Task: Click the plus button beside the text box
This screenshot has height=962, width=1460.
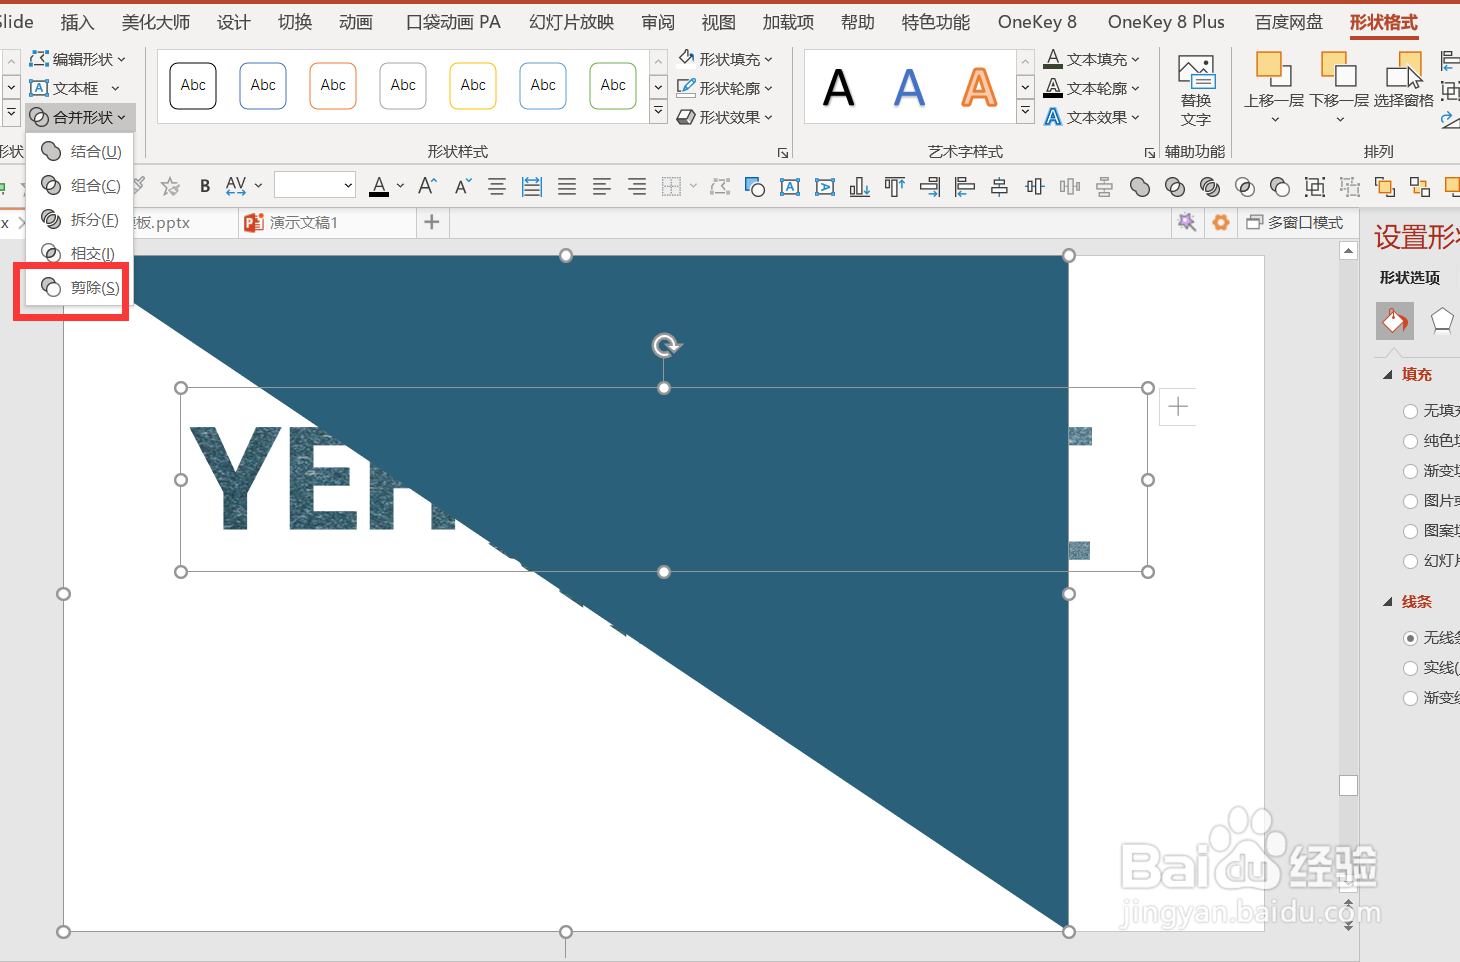Action: tap(1178, 406)
